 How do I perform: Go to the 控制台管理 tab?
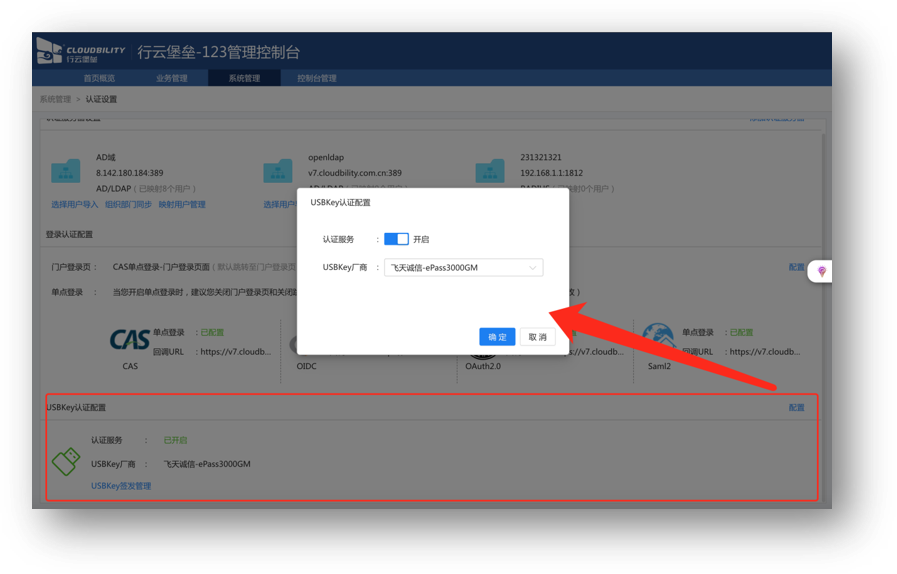coord(317,78)
